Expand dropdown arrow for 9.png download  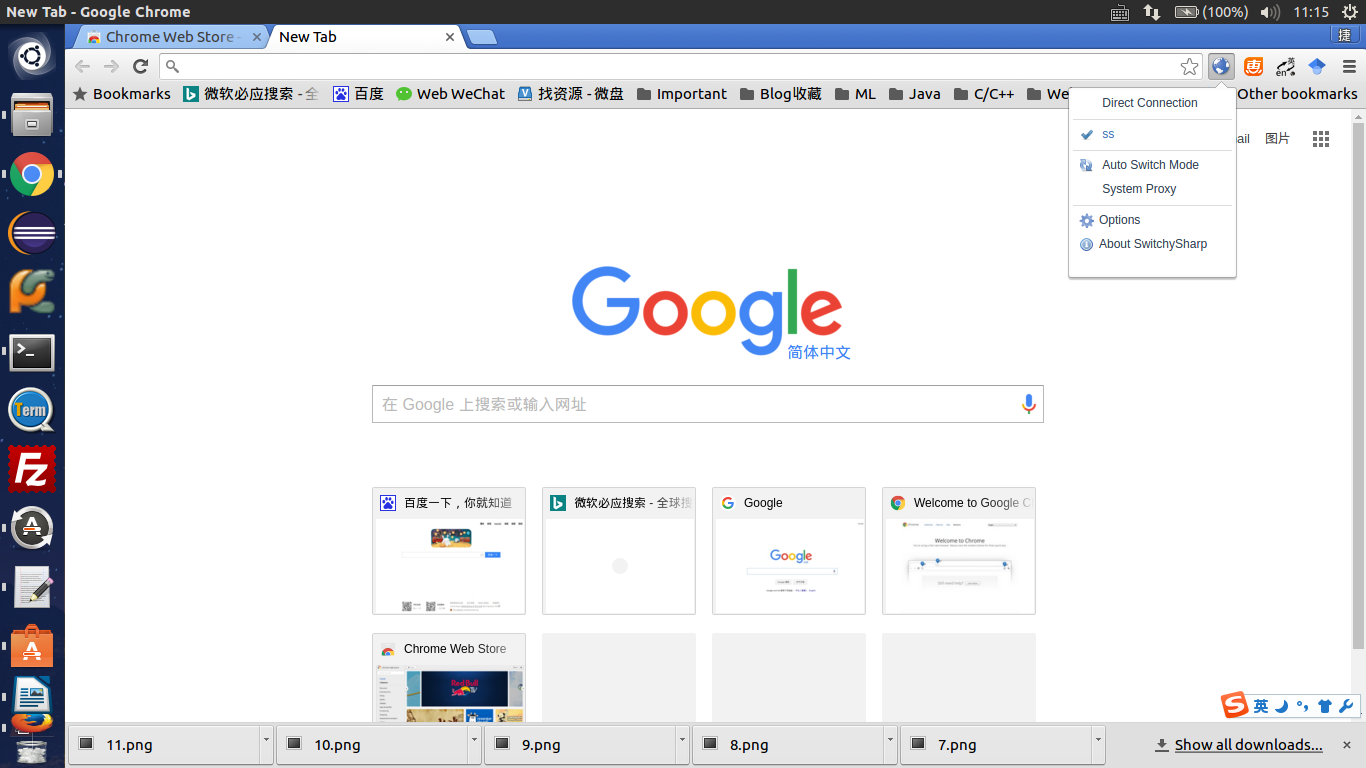[x=682, y=743]
